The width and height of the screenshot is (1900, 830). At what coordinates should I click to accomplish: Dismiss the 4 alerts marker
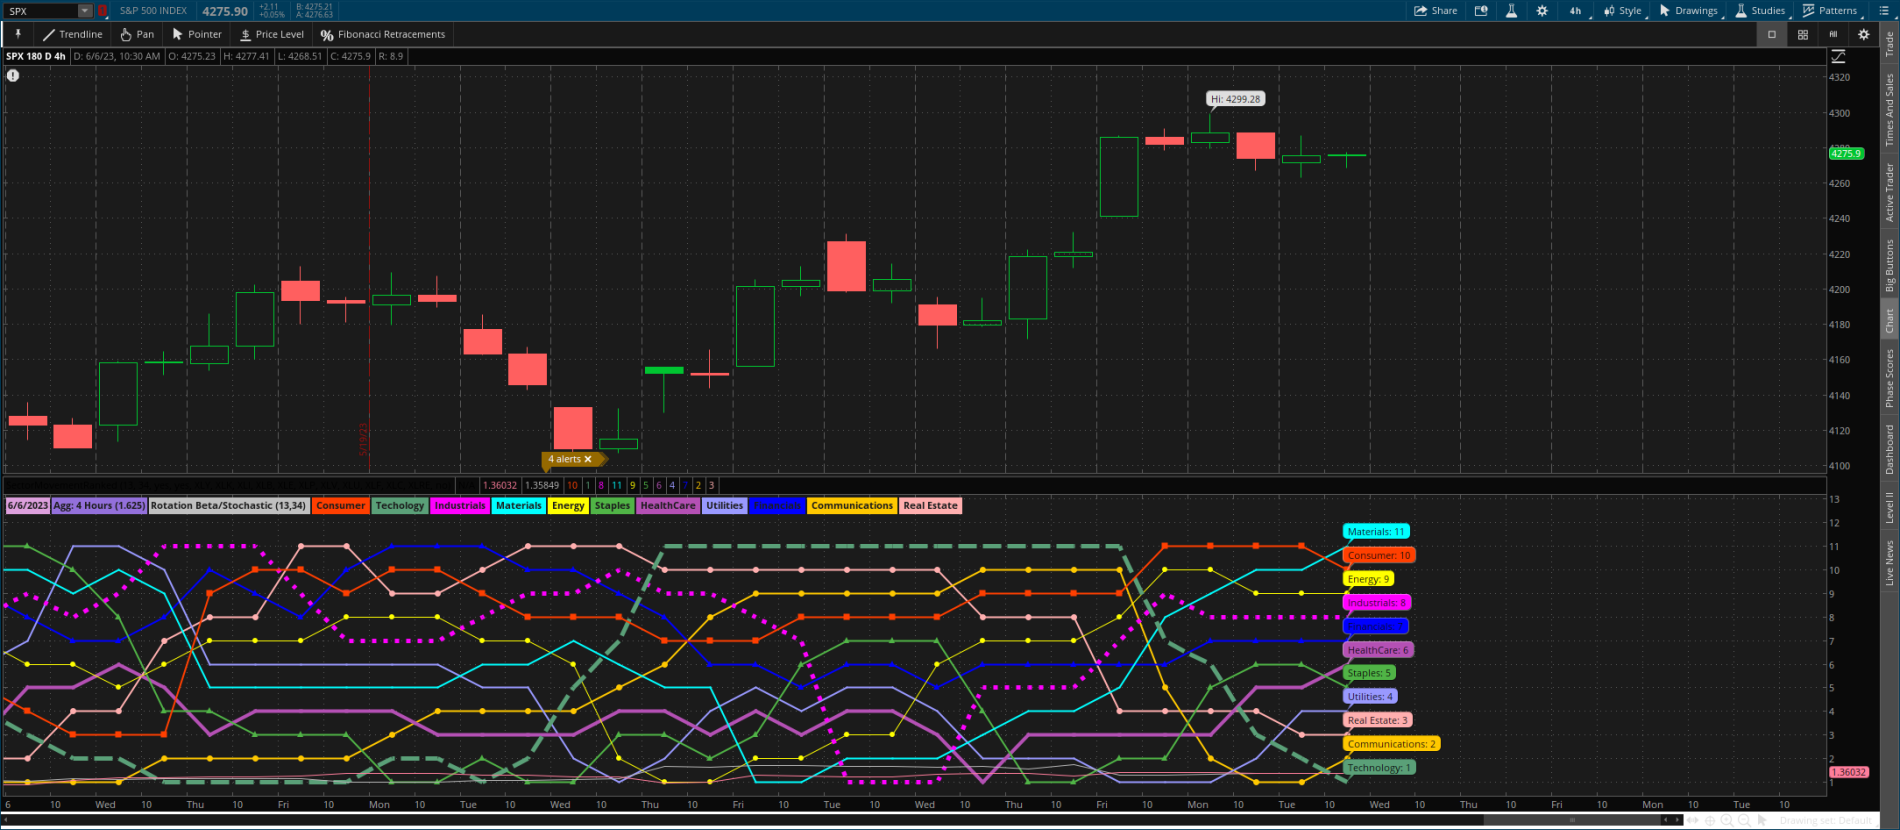coord(588,459)
